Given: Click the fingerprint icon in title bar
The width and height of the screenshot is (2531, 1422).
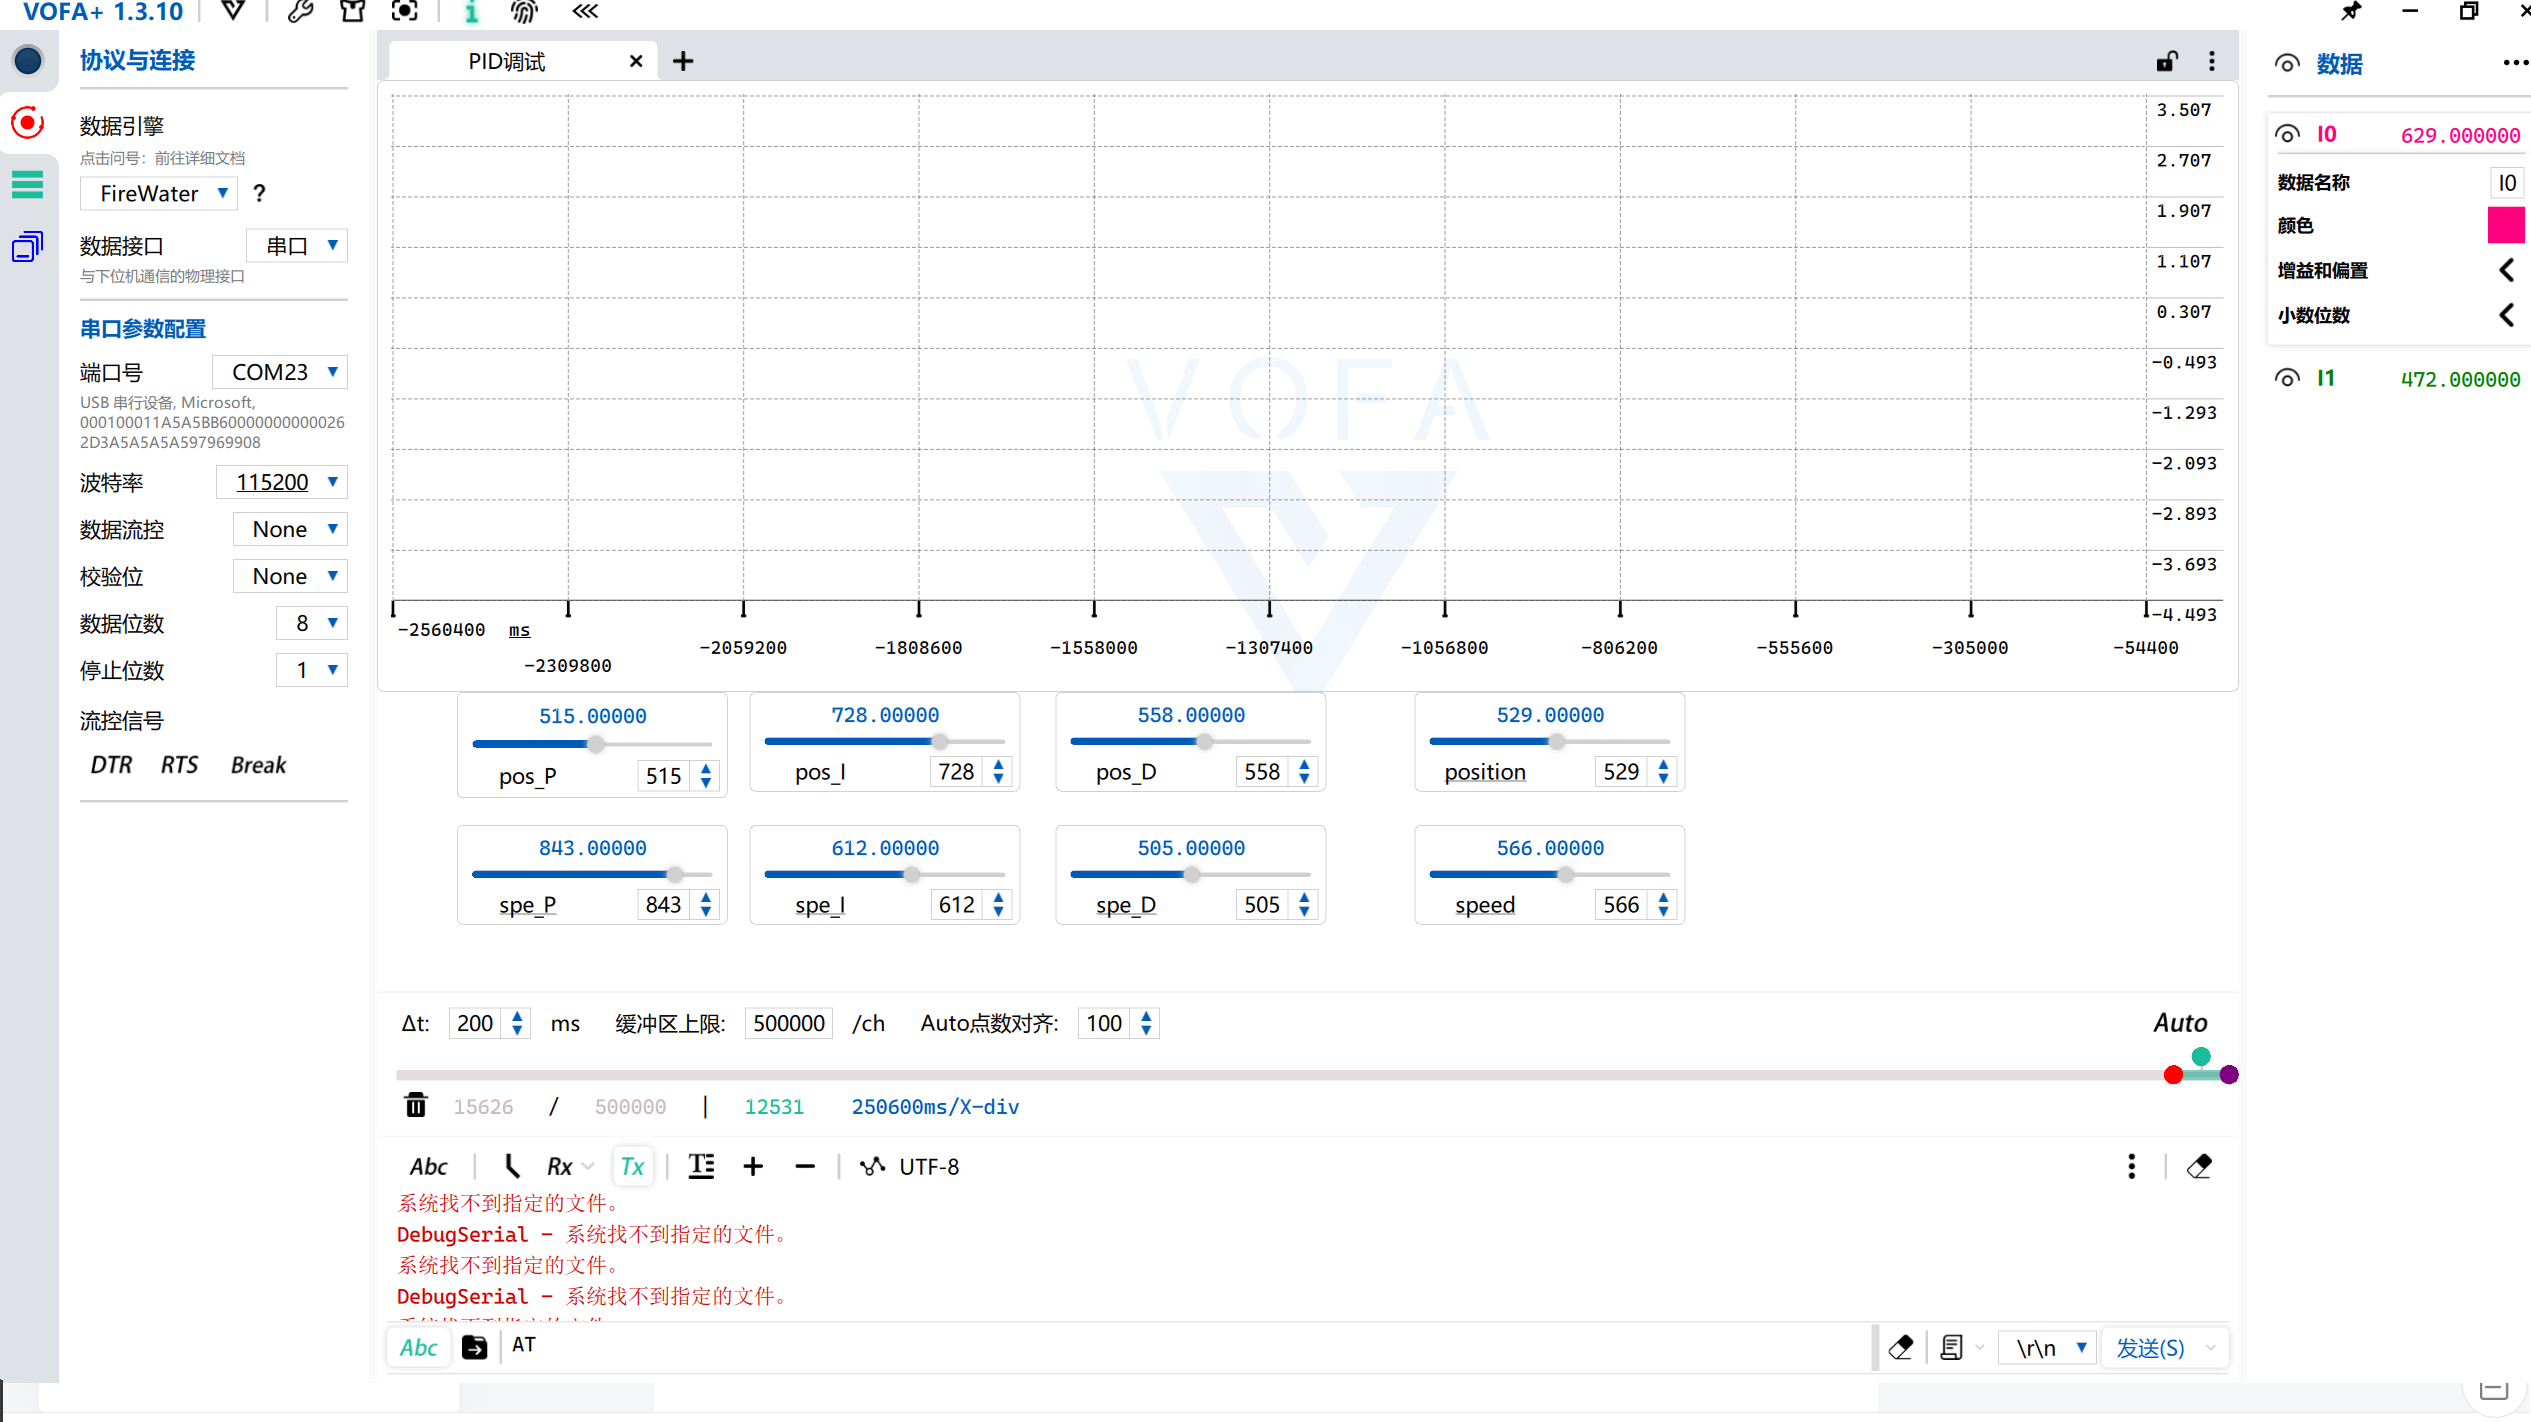Looking at the screenshot, I should pos(524,12).
